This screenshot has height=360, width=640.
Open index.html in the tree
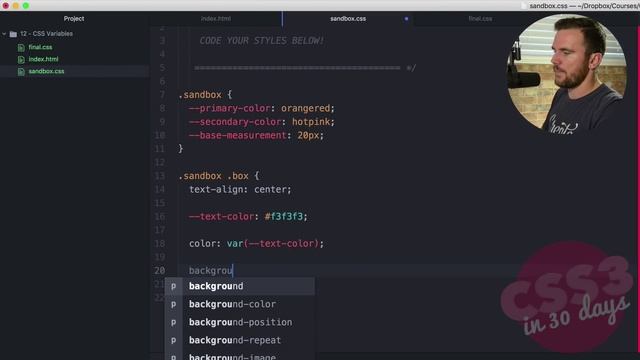(x=43, y=59)
